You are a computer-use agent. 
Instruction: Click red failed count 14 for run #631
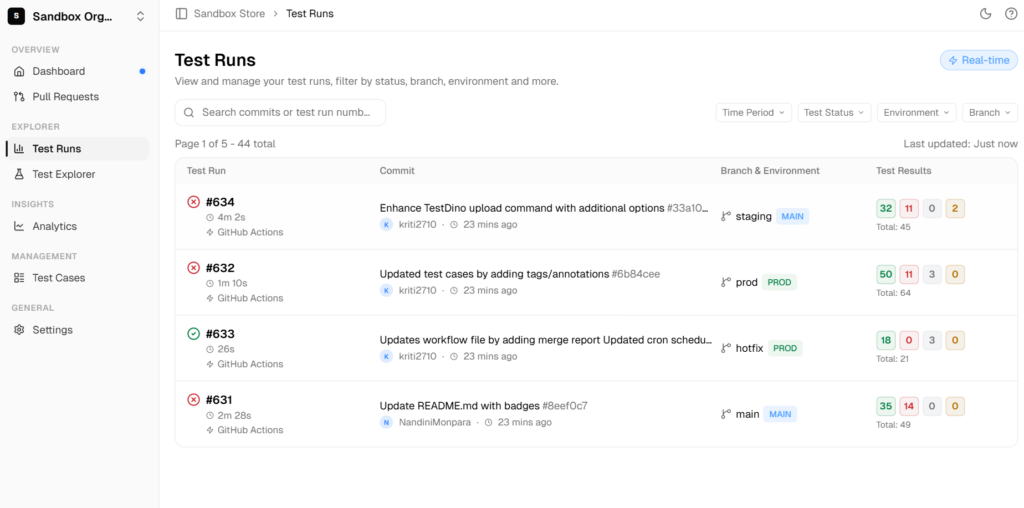click(908, 406)
